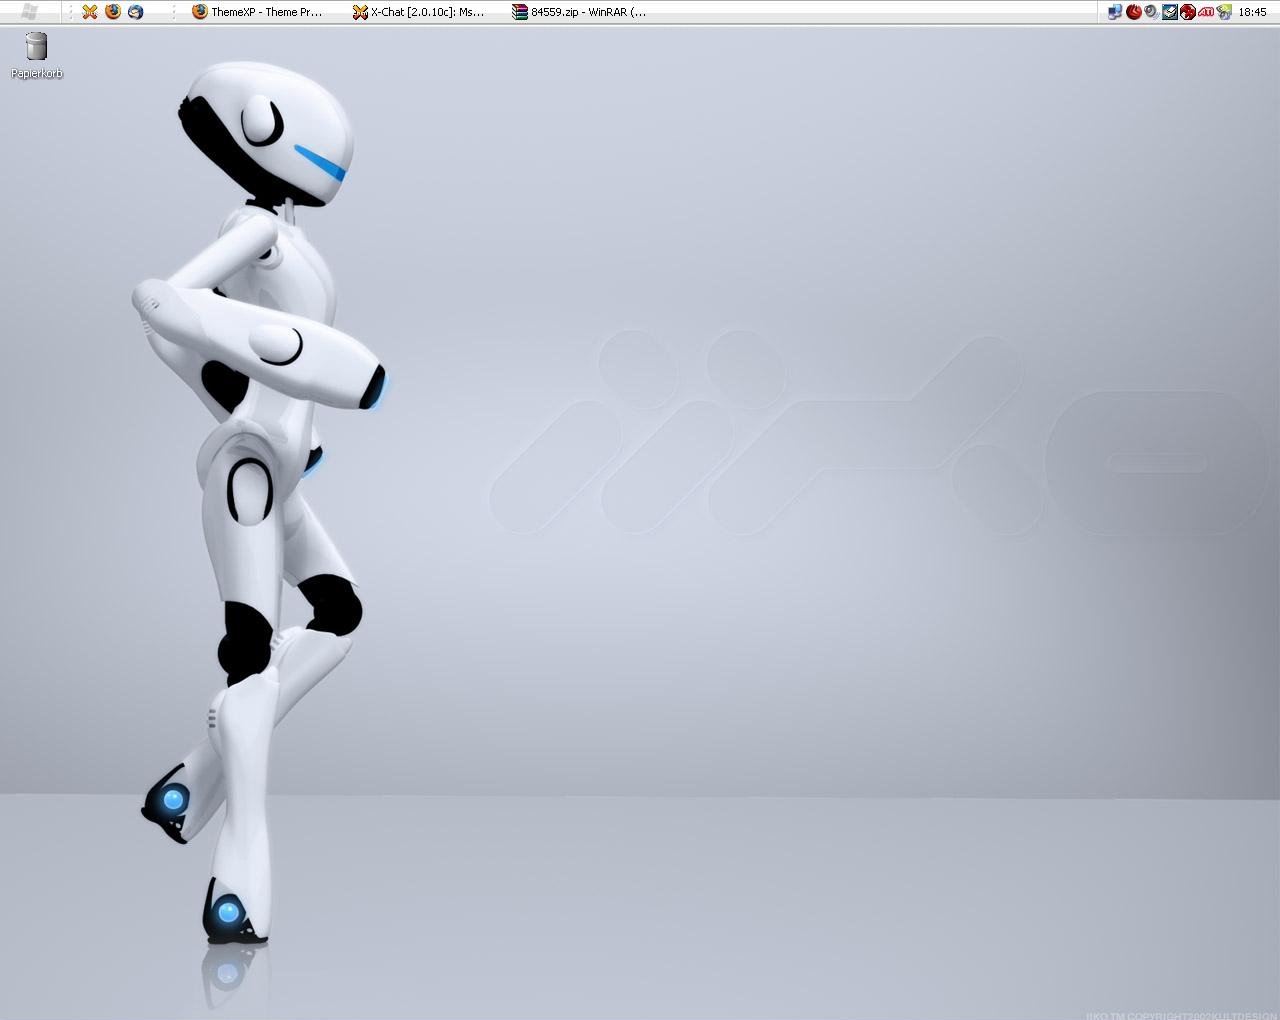Launch Firefox from the quick launch bar
The image size is (1280, 1020).
(113, 12)
